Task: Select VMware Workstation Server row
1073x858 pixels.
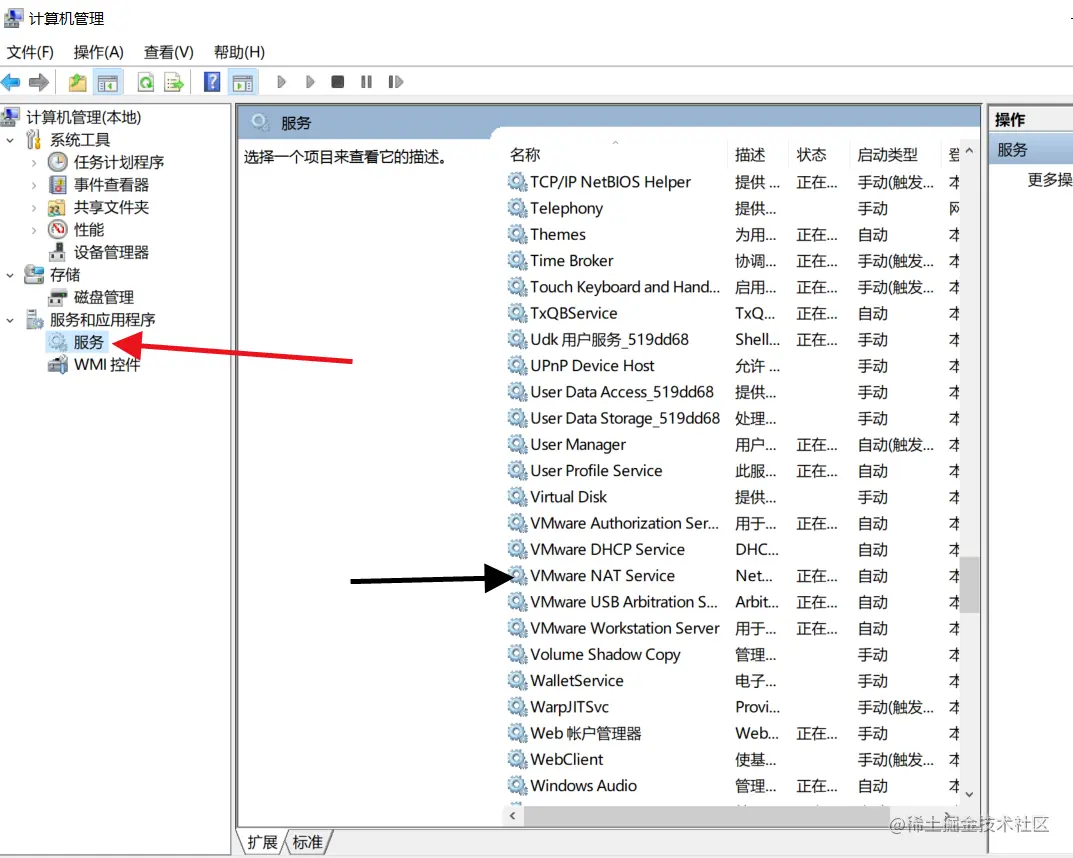Action: [732, 628]
